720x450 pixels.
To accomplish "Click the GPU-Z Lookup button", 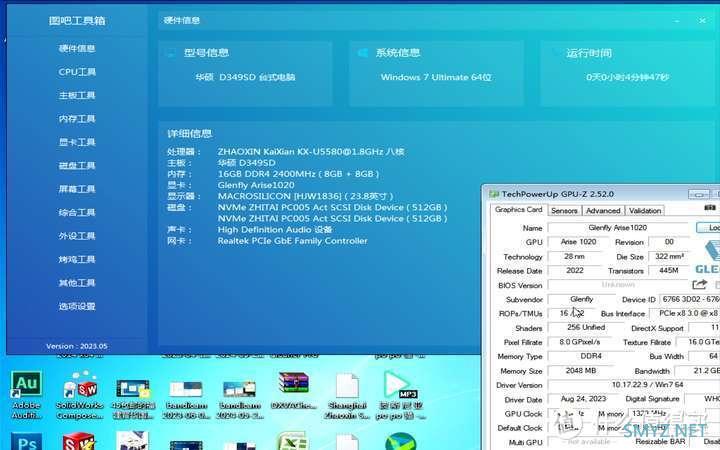I will [708, 227].
